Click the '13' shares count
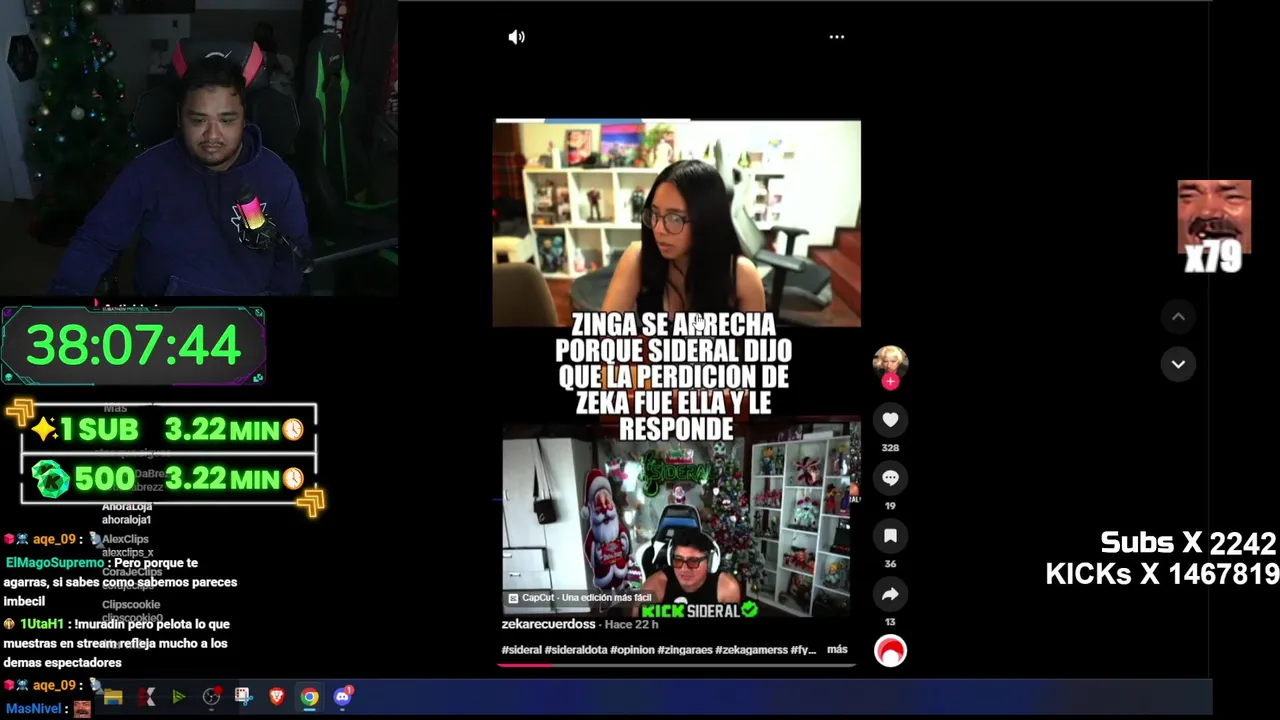1280x720 pixels. [890, 622]
